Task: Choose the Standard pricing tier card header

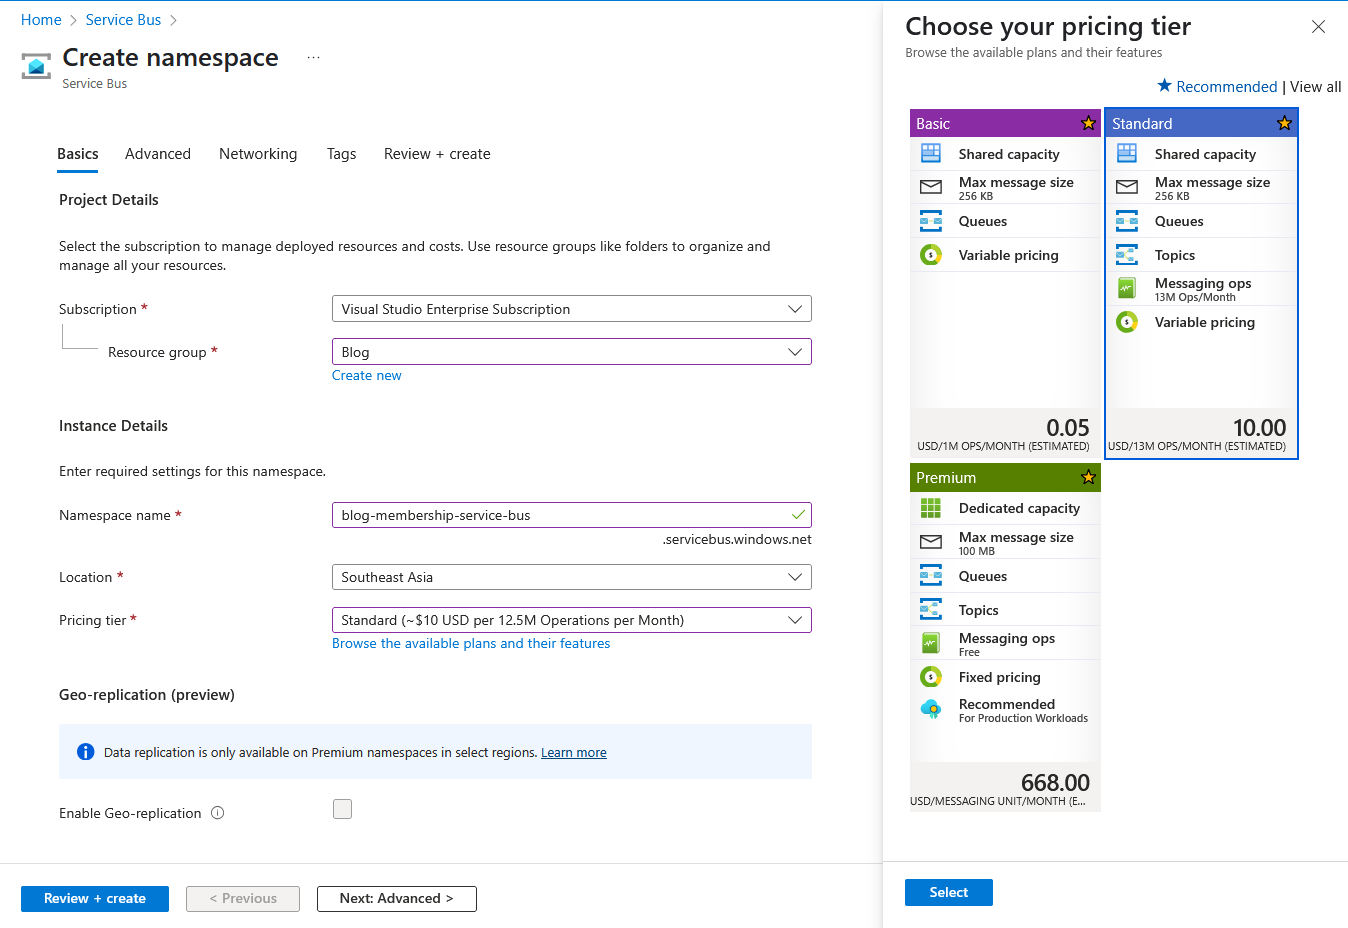Action: point(1201,123)
